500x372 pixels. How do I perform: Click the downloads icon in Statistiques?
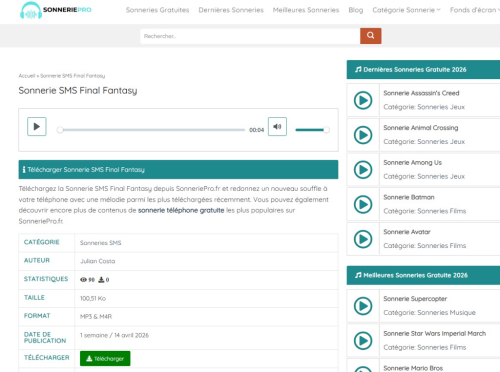[x=101, y=280]
